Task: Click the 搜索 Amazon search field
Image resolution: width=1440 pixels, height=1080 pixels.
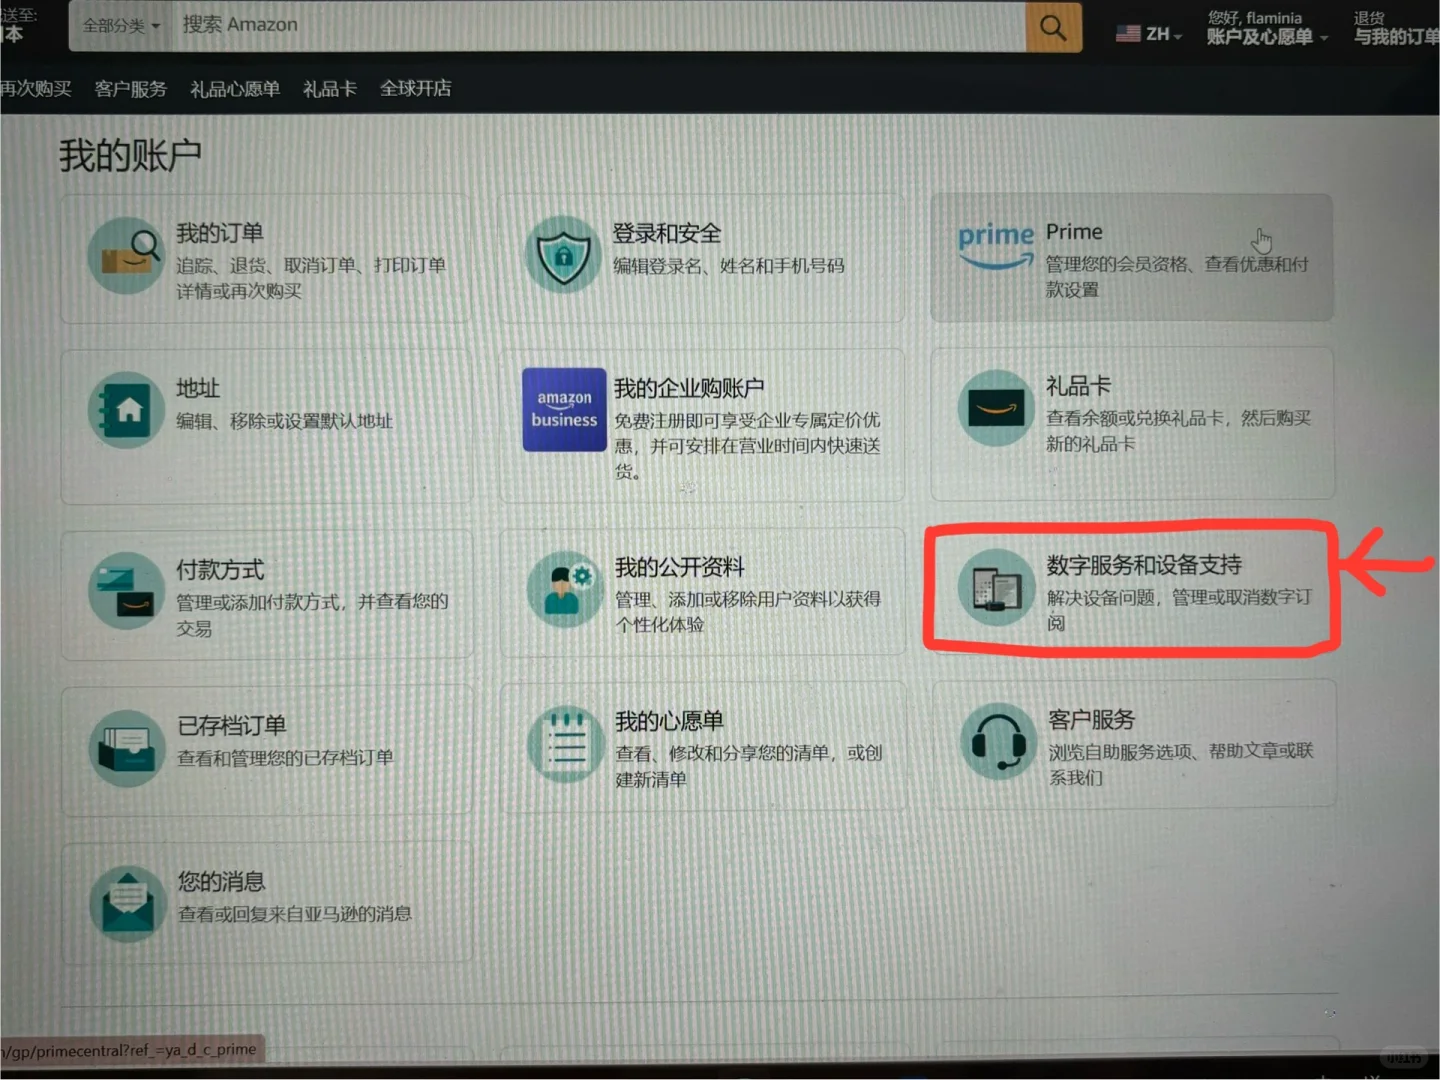Action: 598,26
